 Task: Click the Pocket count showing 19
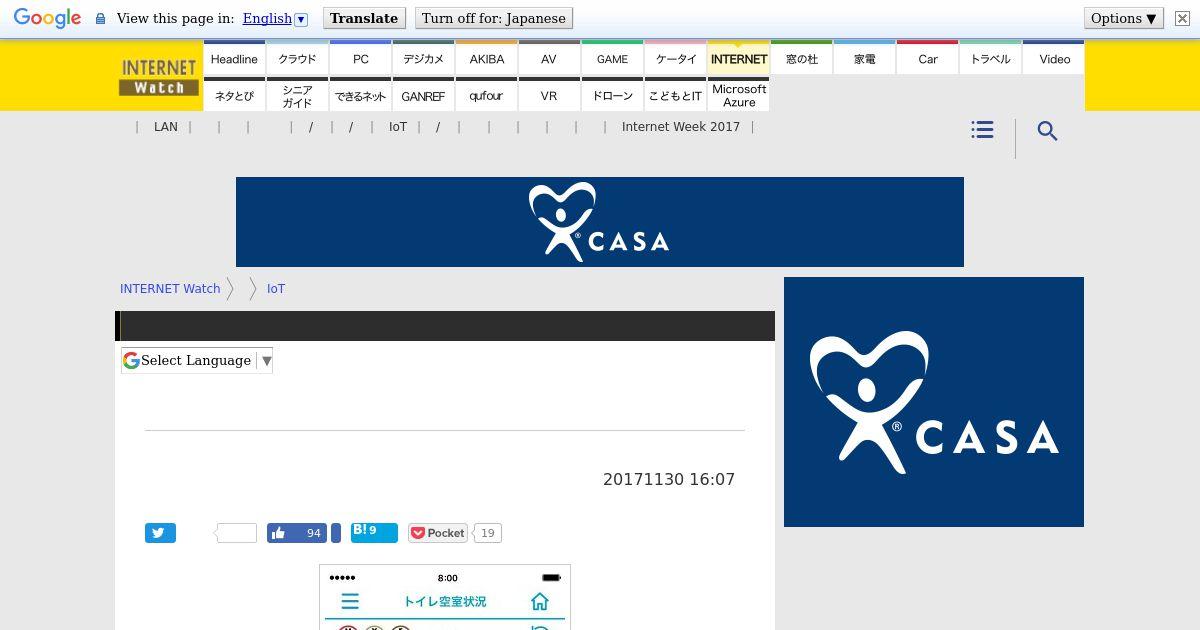point(487,533)
